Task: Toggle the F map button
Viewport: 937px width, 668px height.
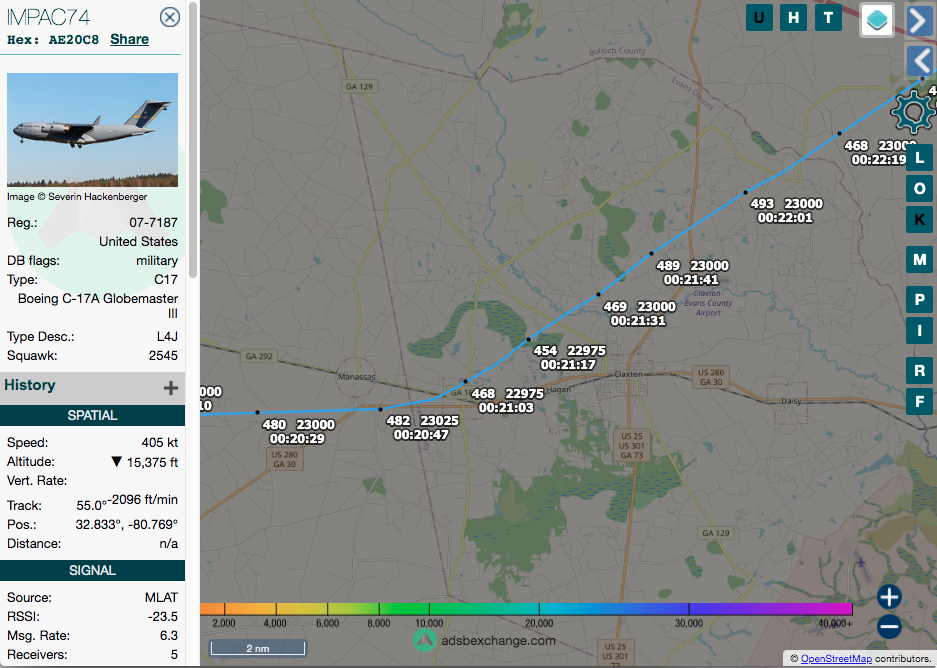Action: point(920,402)
